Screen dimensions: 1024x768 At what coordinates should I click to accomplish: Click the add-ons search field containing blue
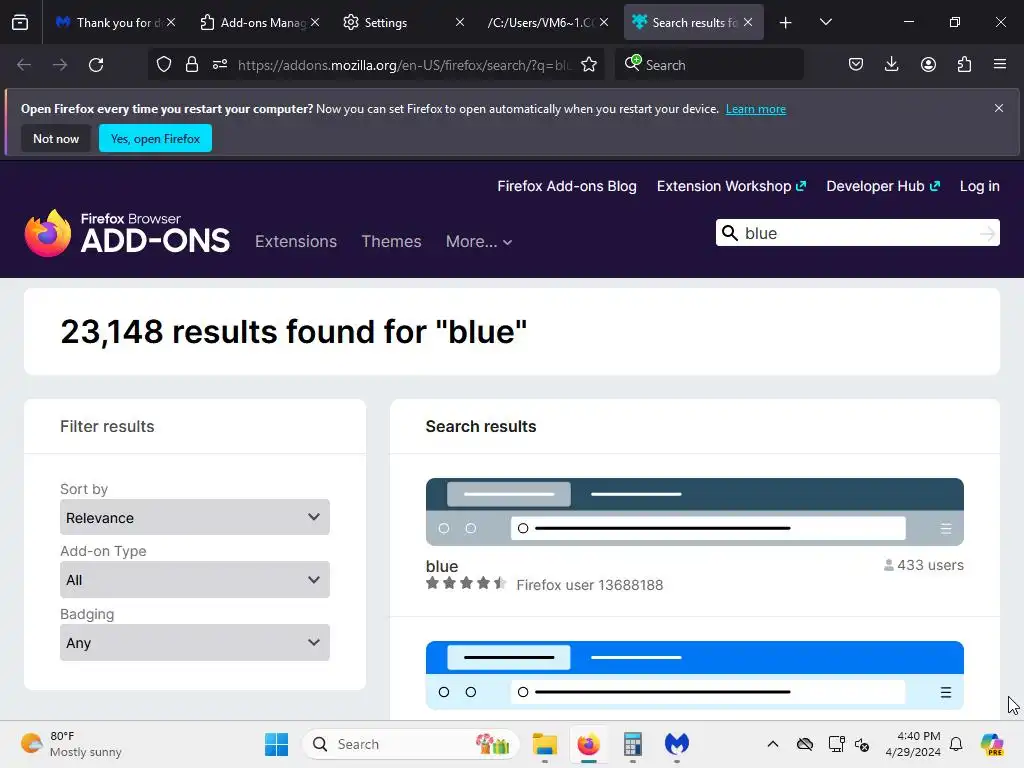click(x=859, y=233)
